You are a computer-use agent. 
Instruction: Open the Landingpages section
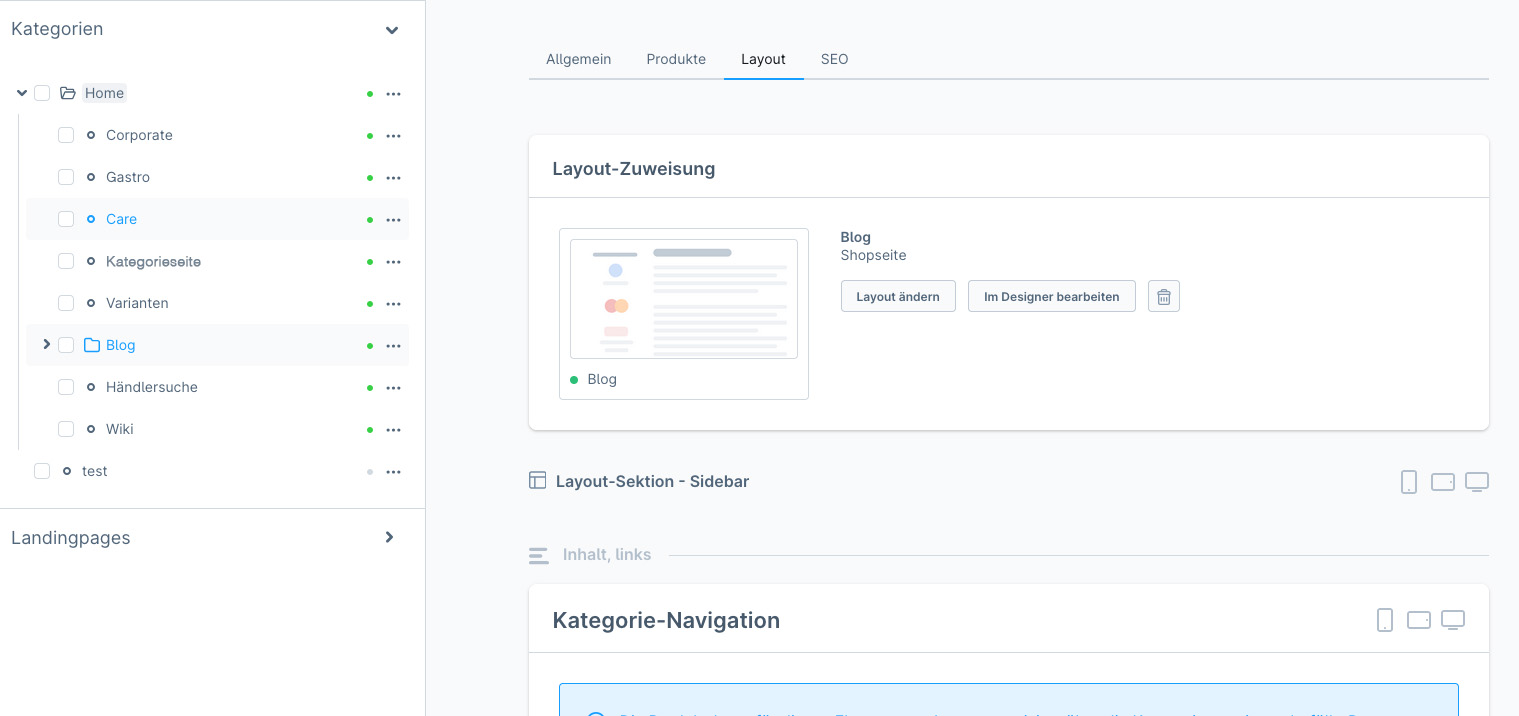point(389,537)
